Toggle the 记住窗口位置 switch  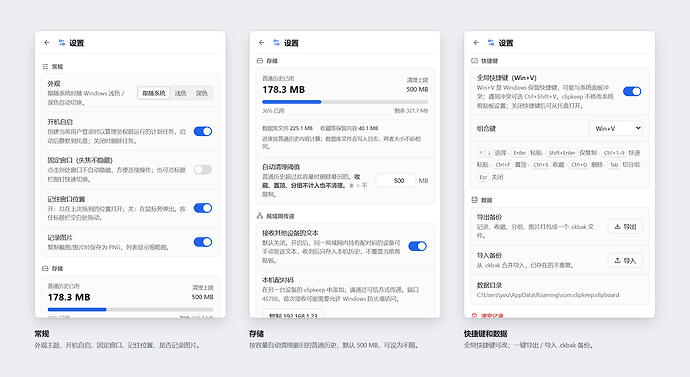pyautogui.click(x=203, y=208)
